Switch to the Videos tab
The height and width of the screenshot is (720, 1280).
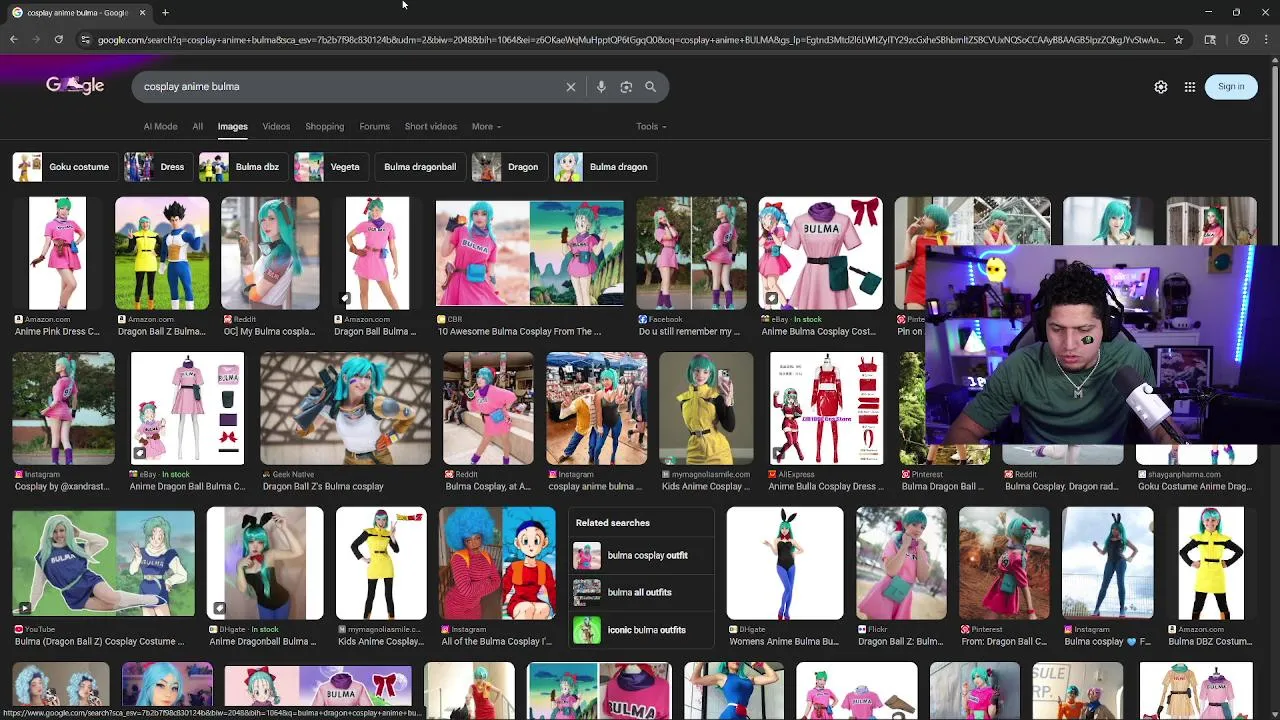[276, 127]
